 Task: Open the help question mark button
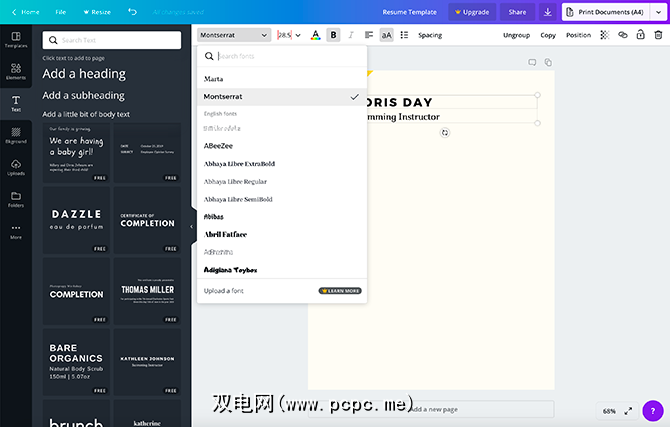(x=652, y=411)
